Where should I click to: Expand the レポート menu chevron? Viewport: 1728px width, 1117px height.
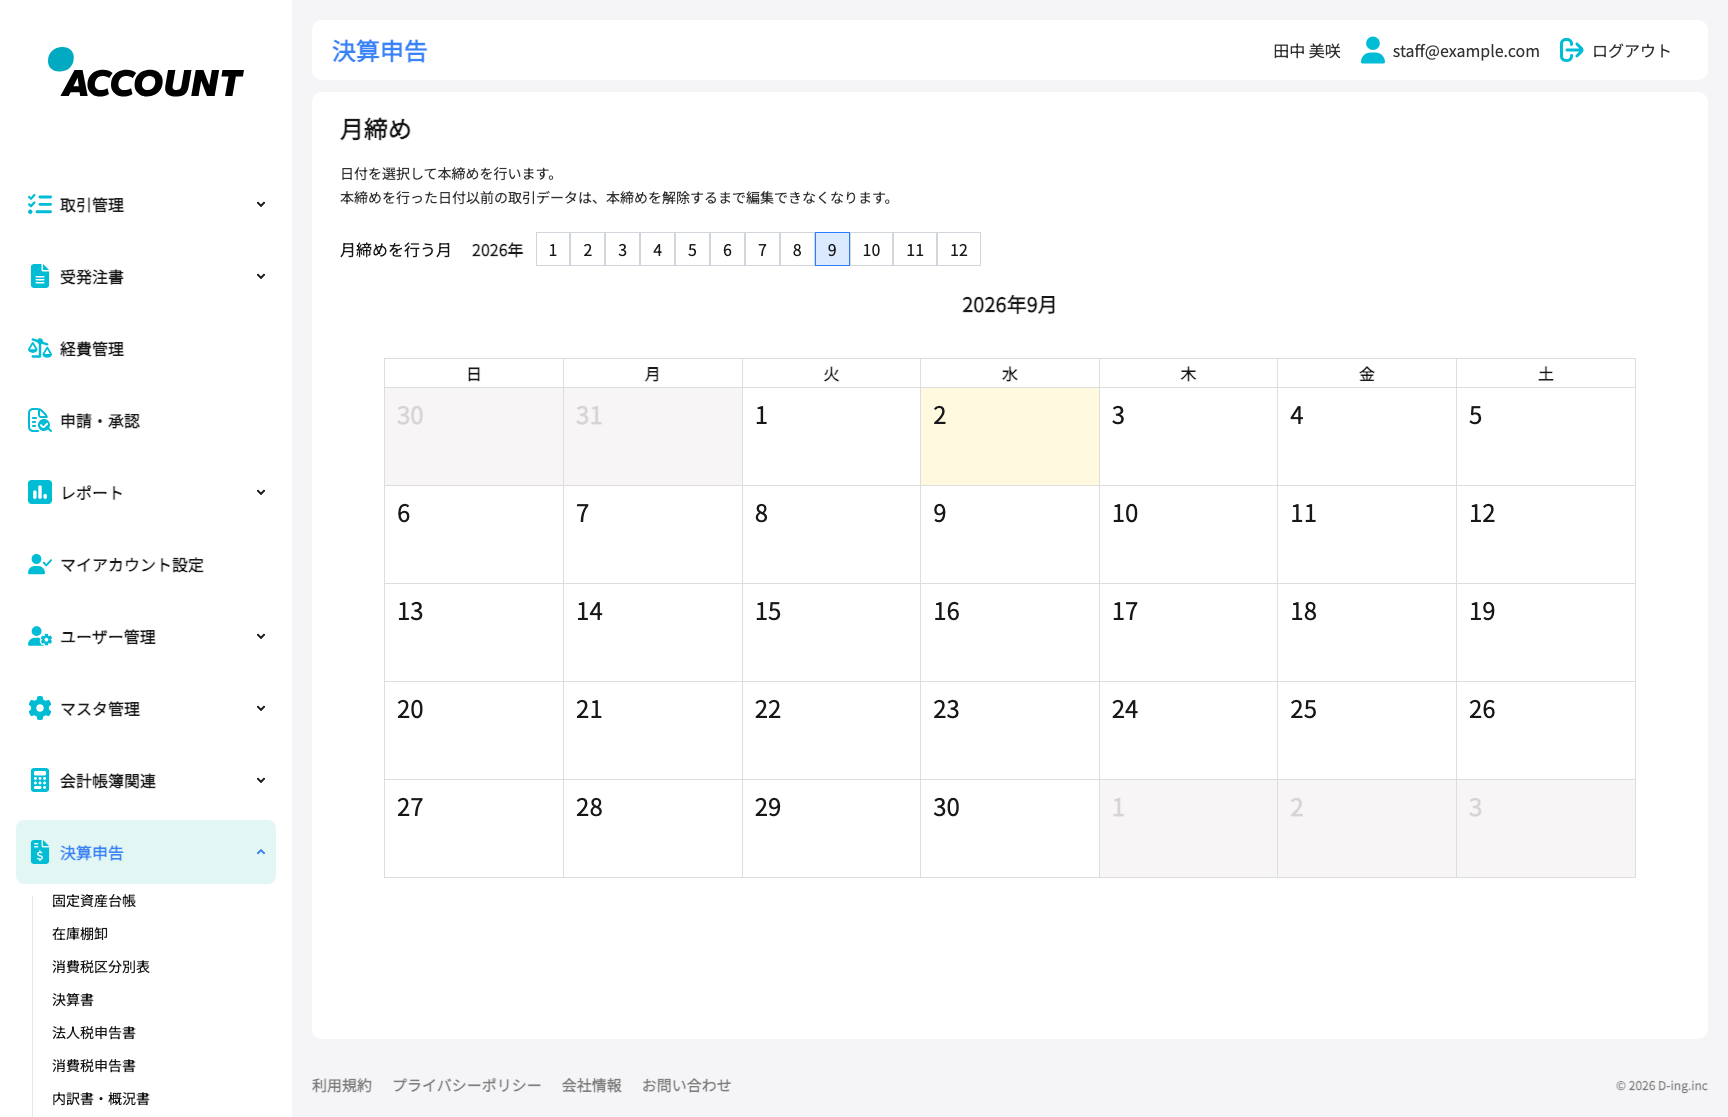click(261, 493)
